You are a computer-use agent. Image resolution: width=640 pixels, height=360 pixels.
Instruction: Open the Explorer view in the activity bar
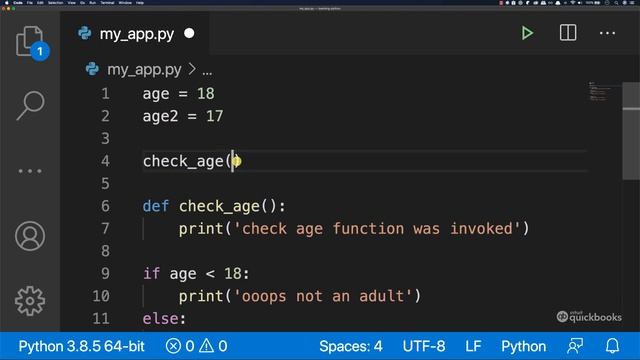30,41
